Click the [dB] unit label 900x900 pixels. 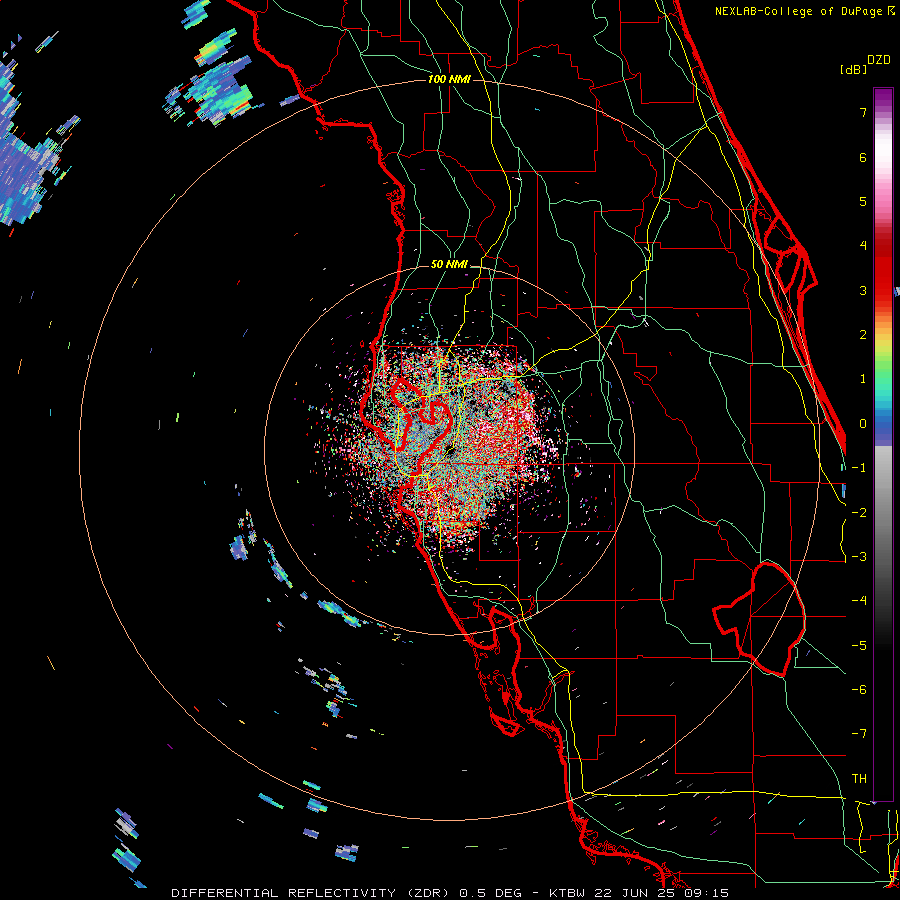tap(853, 70)
